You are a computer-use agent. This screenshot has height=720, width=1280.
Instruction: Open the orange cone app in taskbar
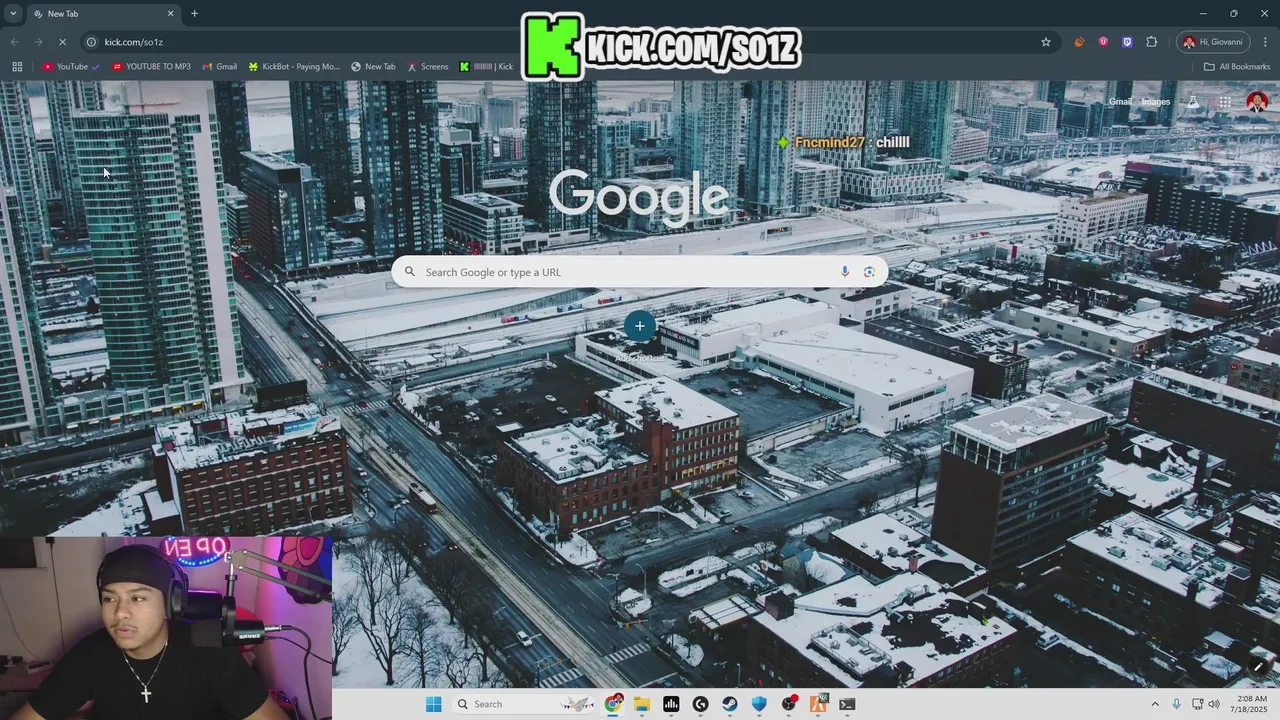coord(818,704)
